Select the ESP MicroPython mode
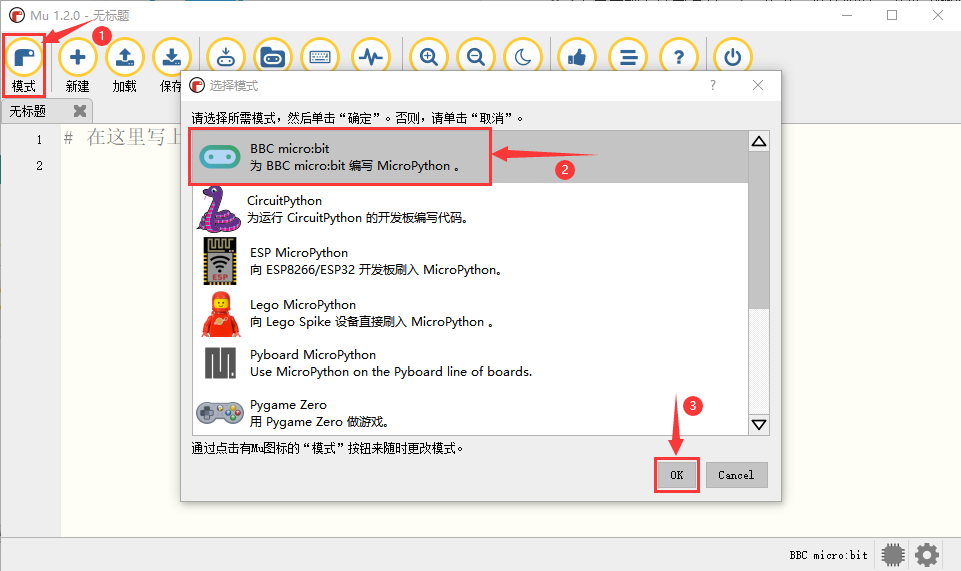 tap(470, 261)
